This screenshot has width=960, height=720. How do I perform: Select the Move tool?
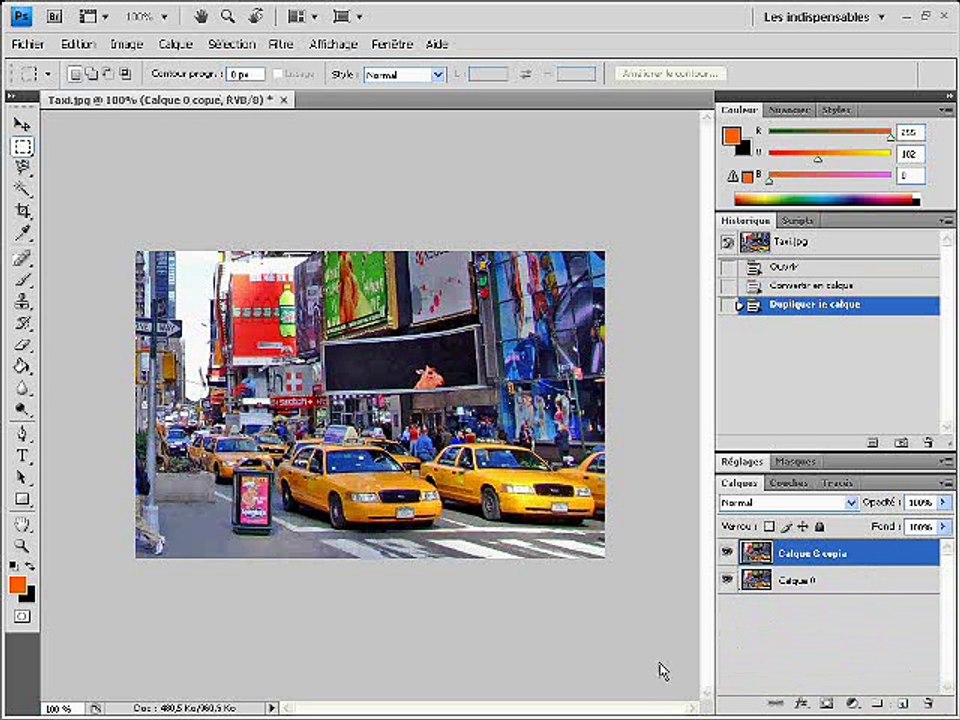click(22, 124)
